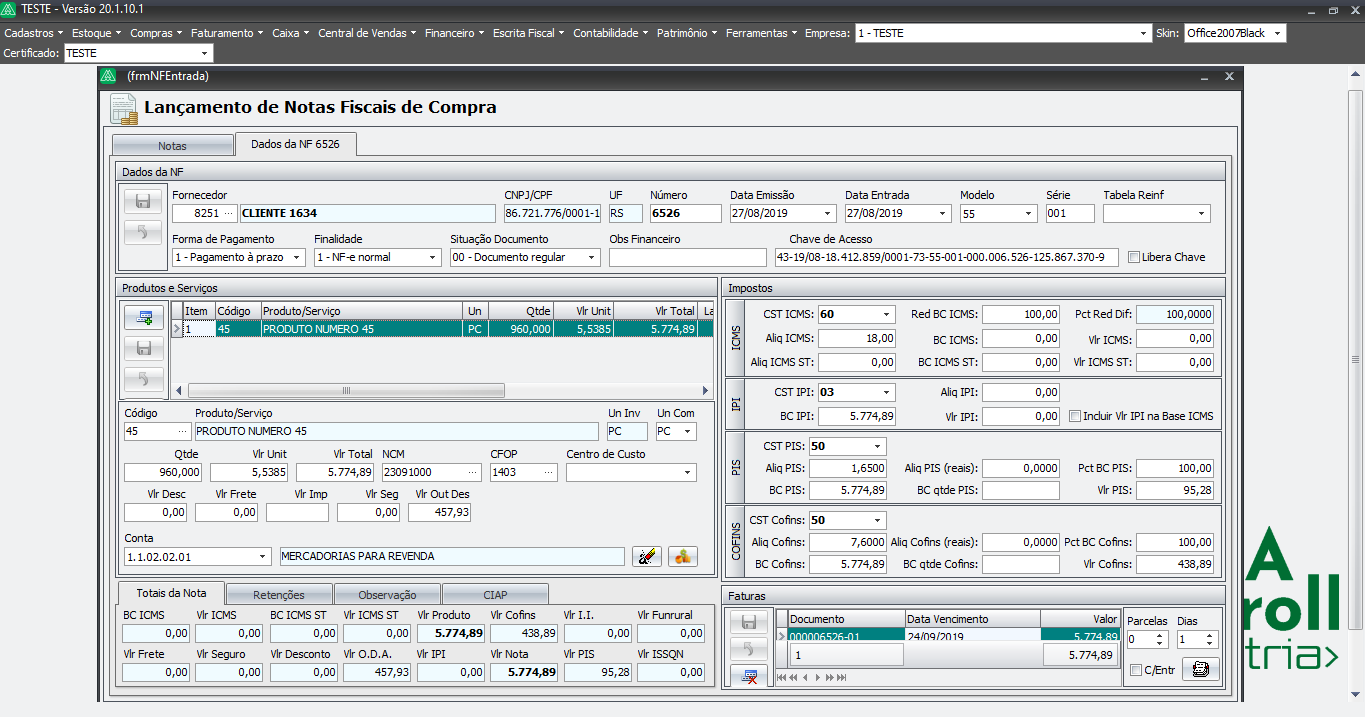Open the Escrita Fiscal menu

click(528, 33)
